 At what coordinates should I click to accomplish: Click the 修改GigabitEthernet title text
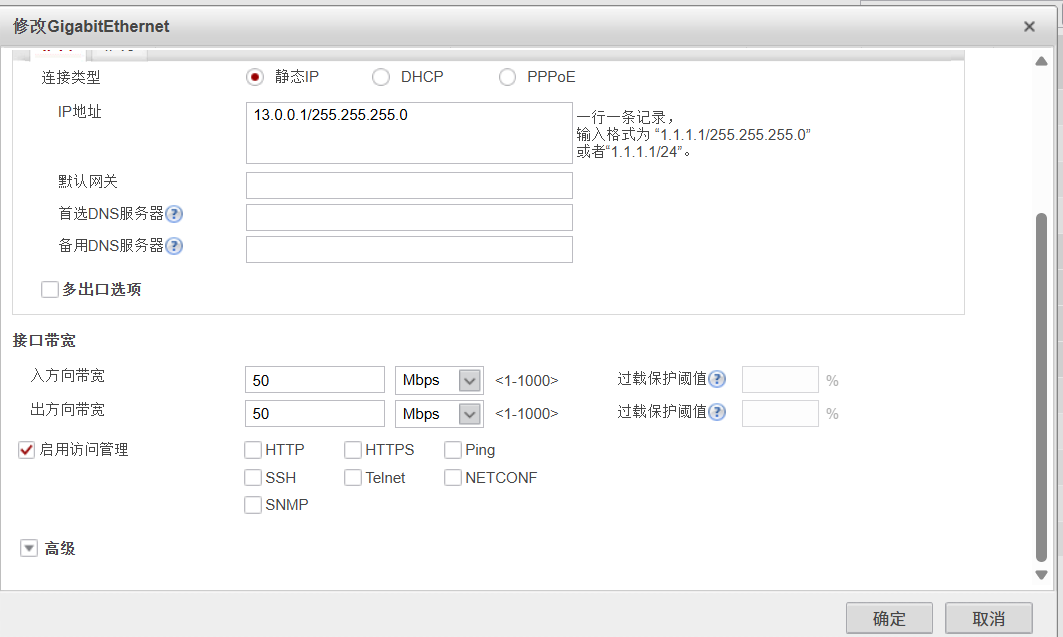tap(91, 26)
